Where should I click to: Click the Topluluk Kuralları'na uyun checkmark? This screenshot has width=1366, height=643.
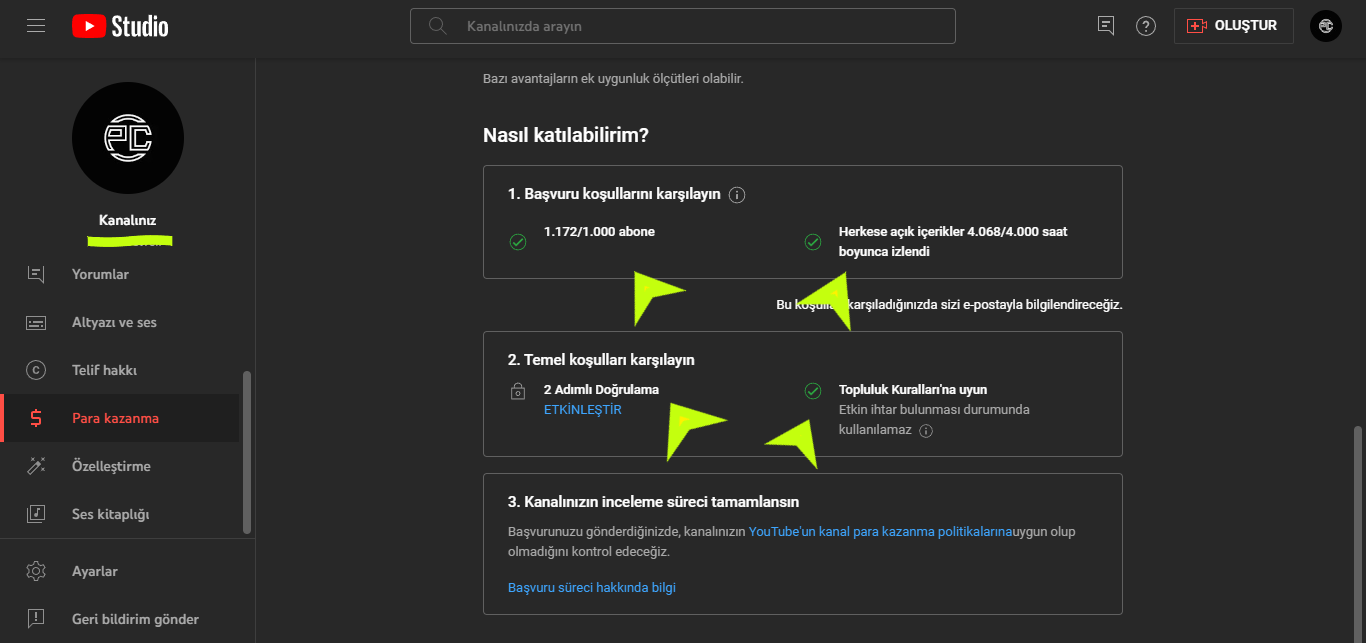point(813,391)
